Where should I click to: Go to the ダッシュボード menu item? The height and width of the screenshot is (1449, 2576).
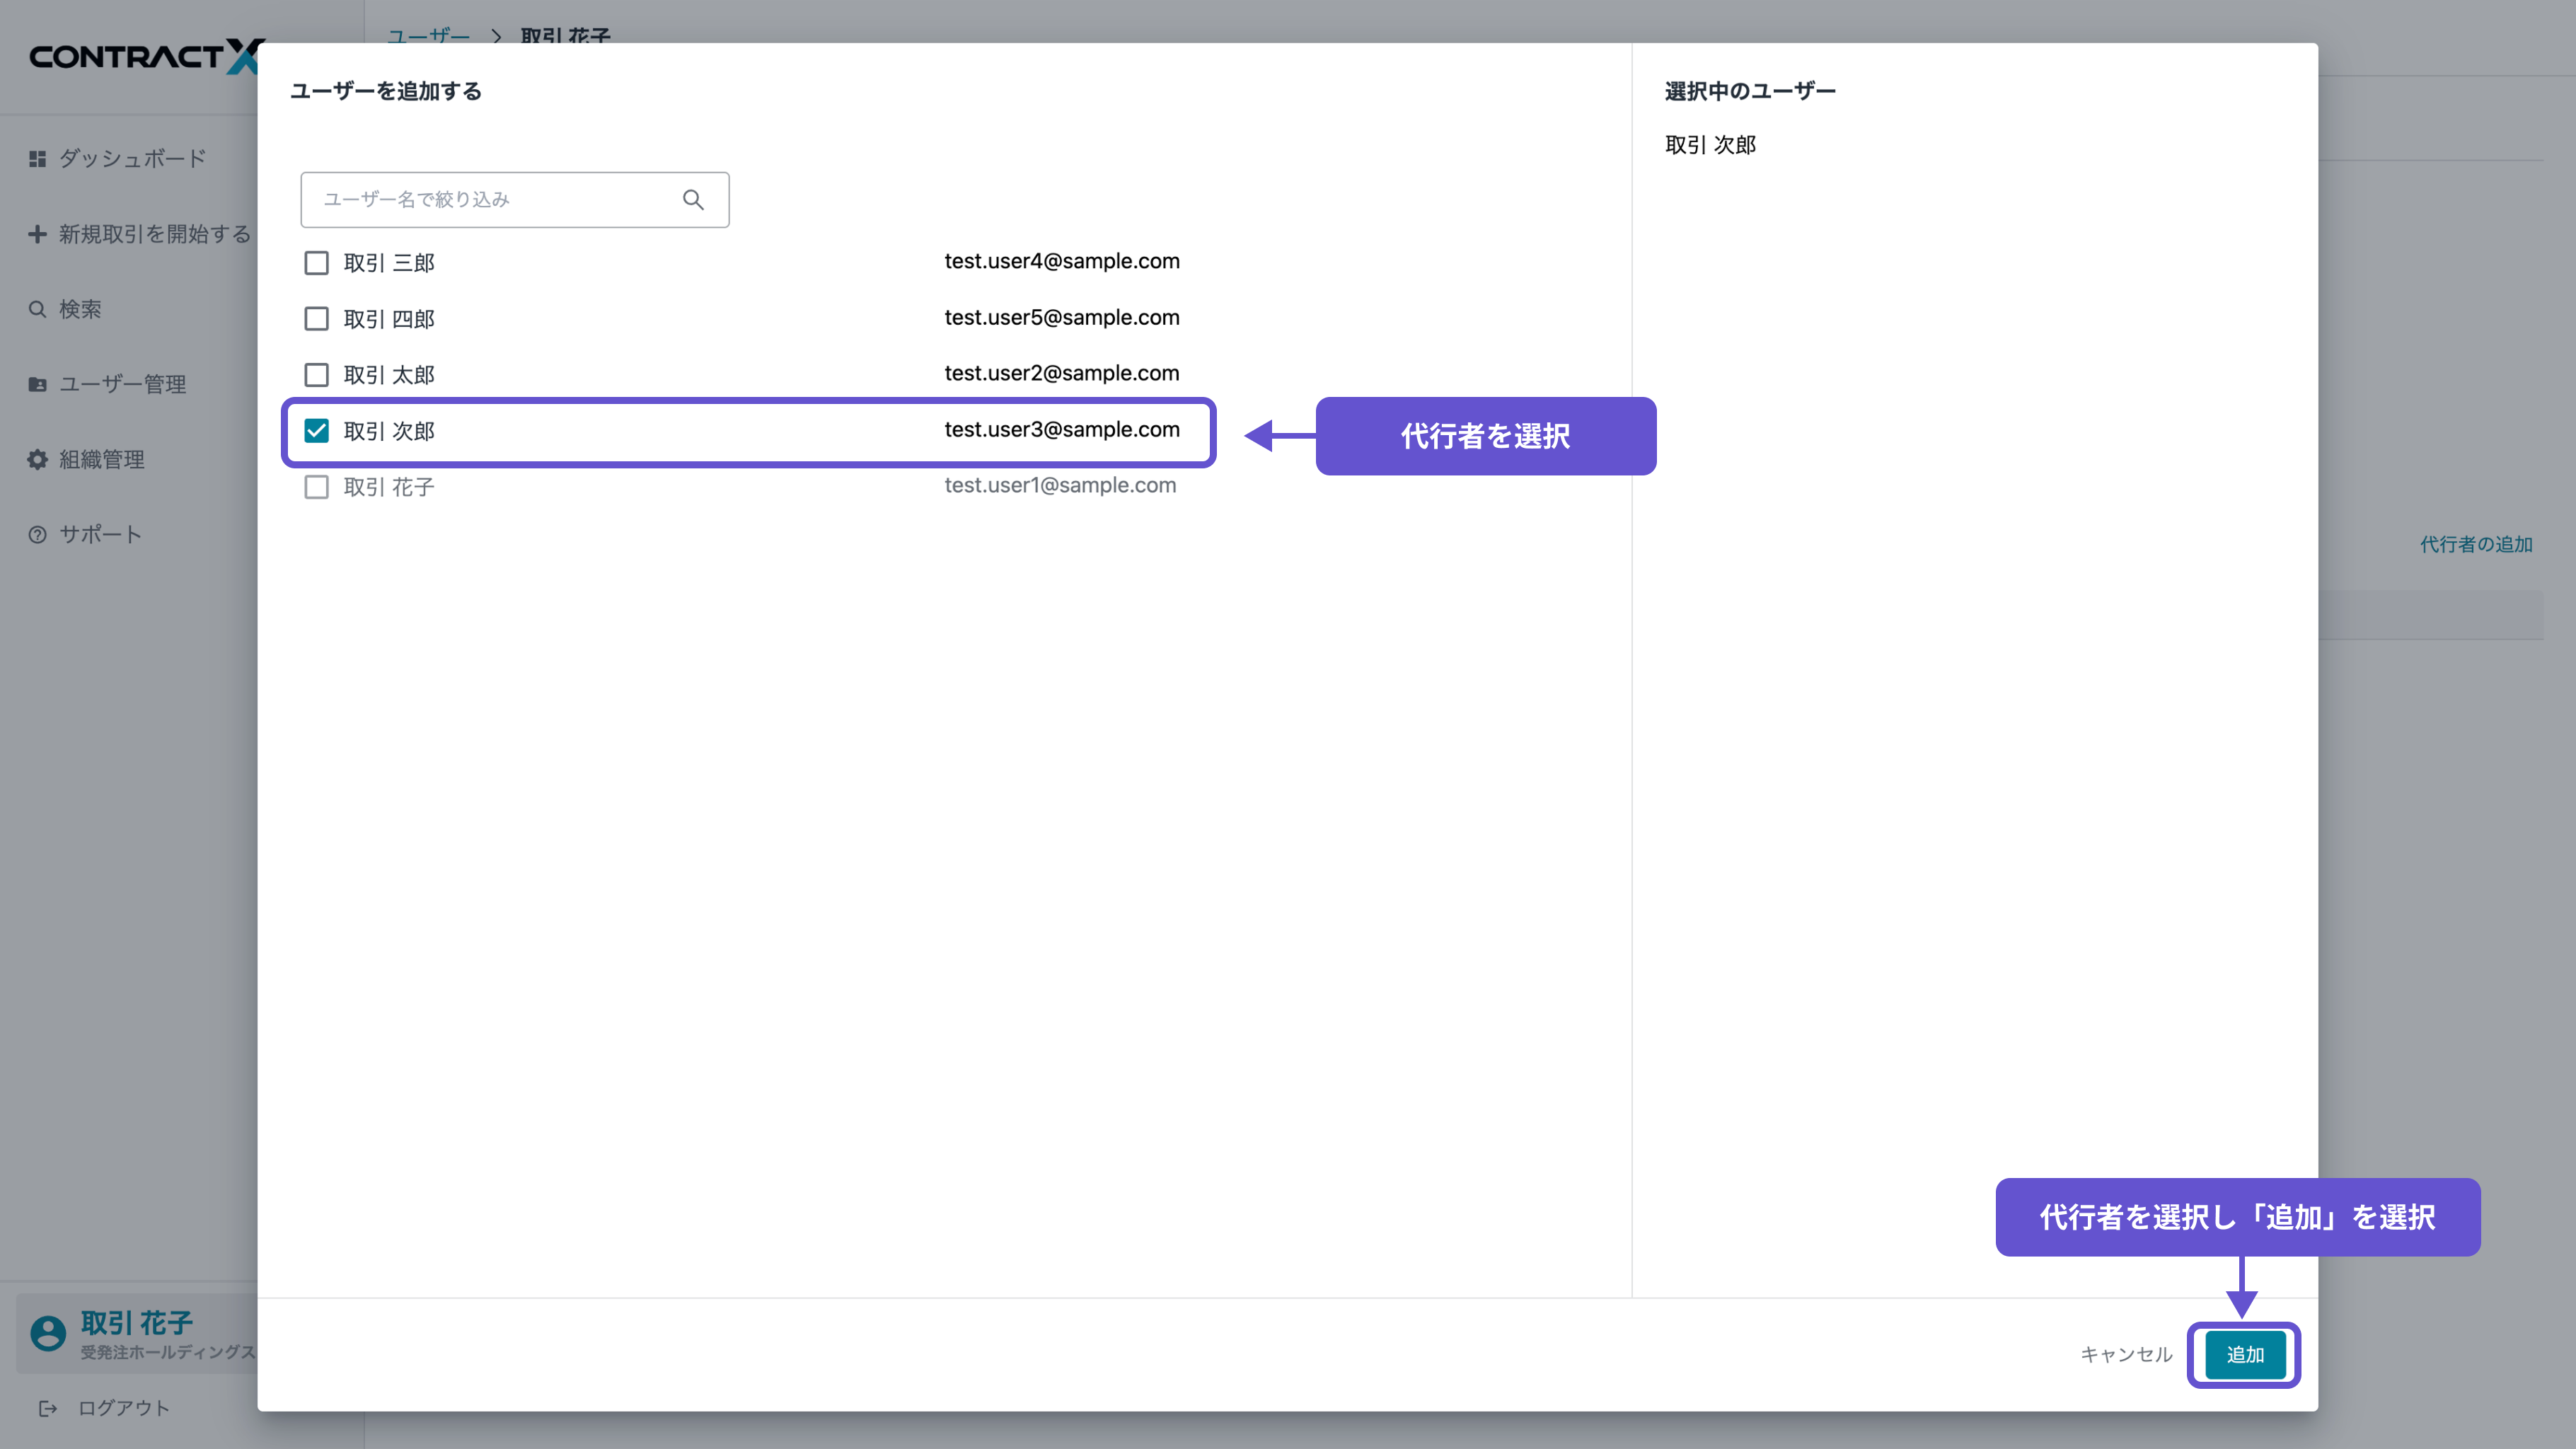132,159
